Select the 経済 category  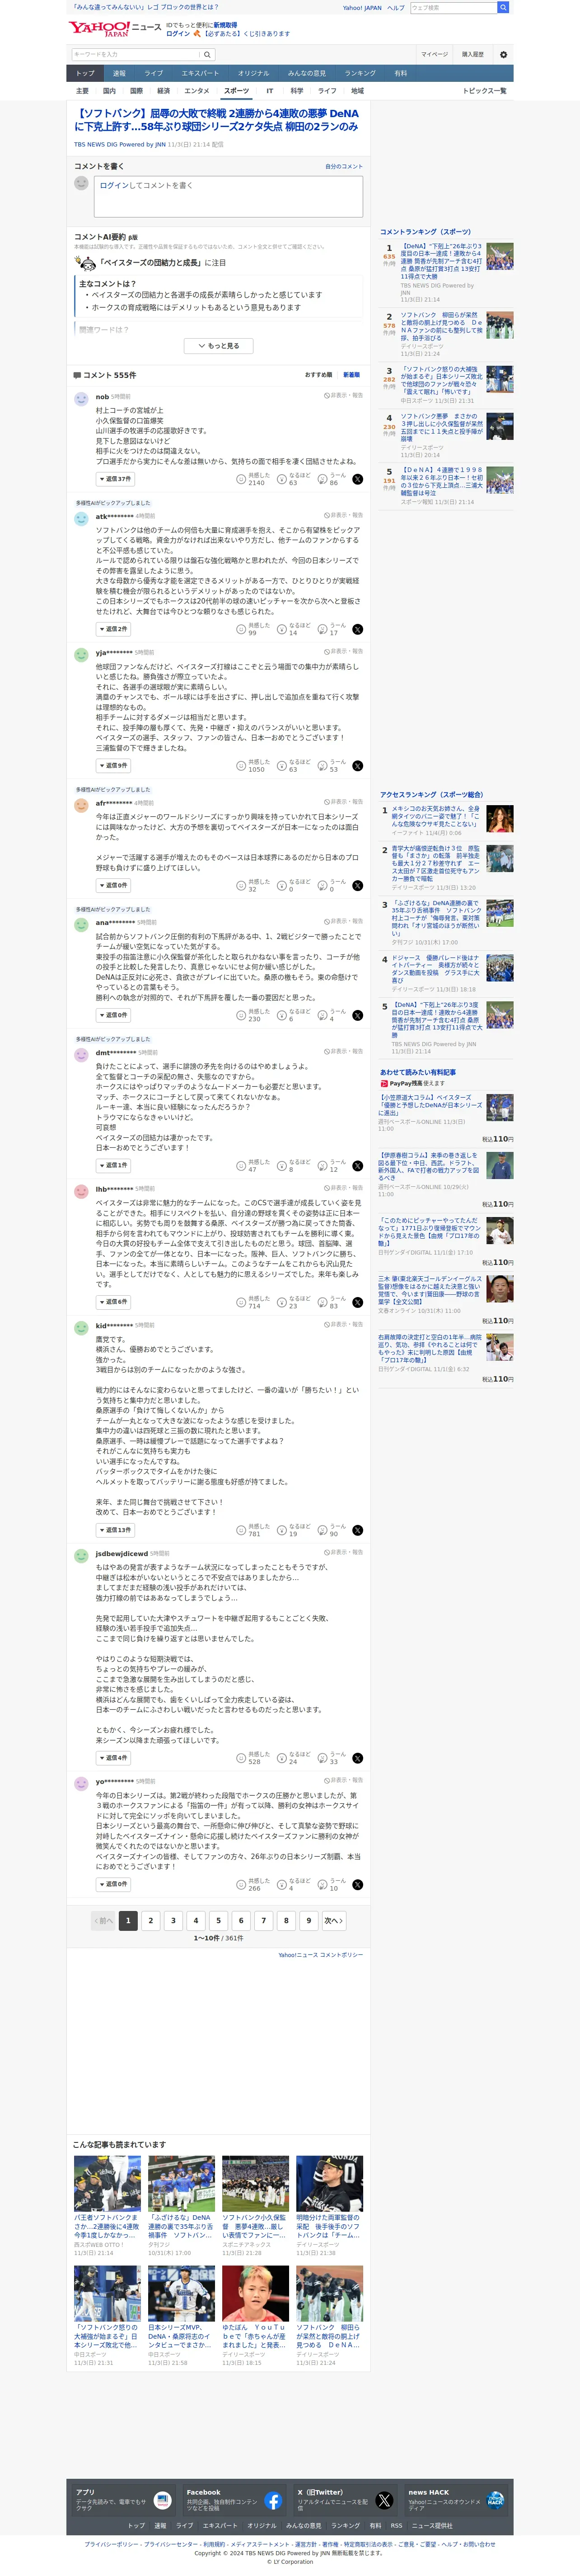(x=163, y=91)
